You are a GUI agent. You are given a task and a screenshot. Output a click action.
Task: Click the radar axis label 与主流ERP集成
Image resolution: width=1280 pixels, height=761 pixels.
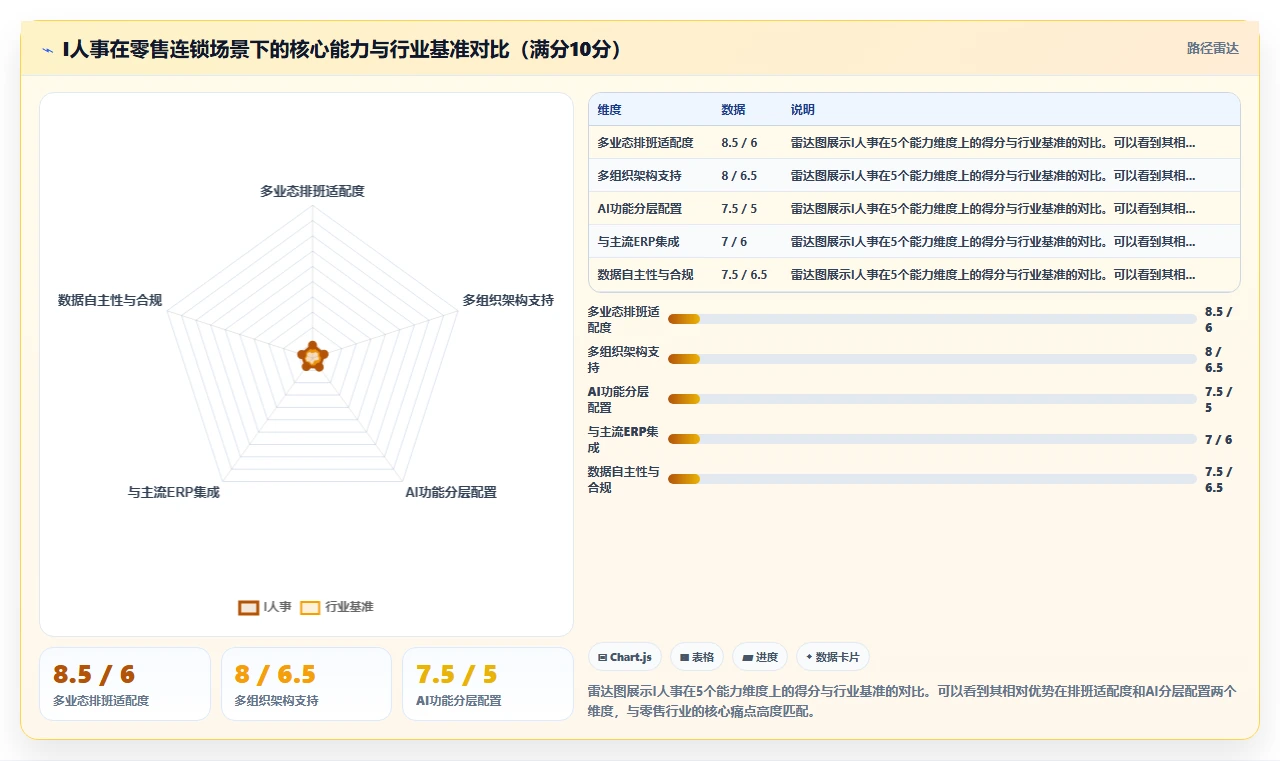tap(173, 492)
